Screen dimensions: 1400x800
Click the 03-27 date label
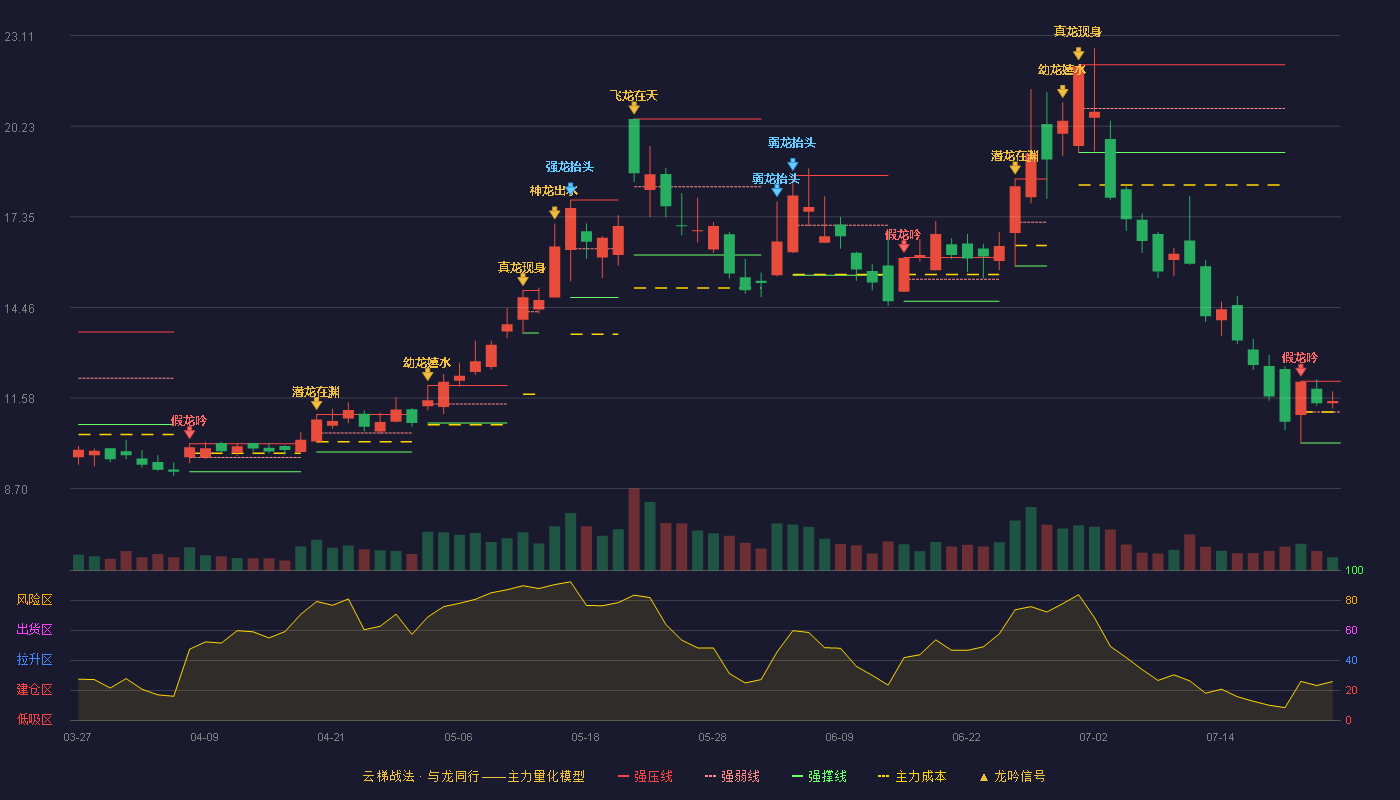tap(77, 737)
